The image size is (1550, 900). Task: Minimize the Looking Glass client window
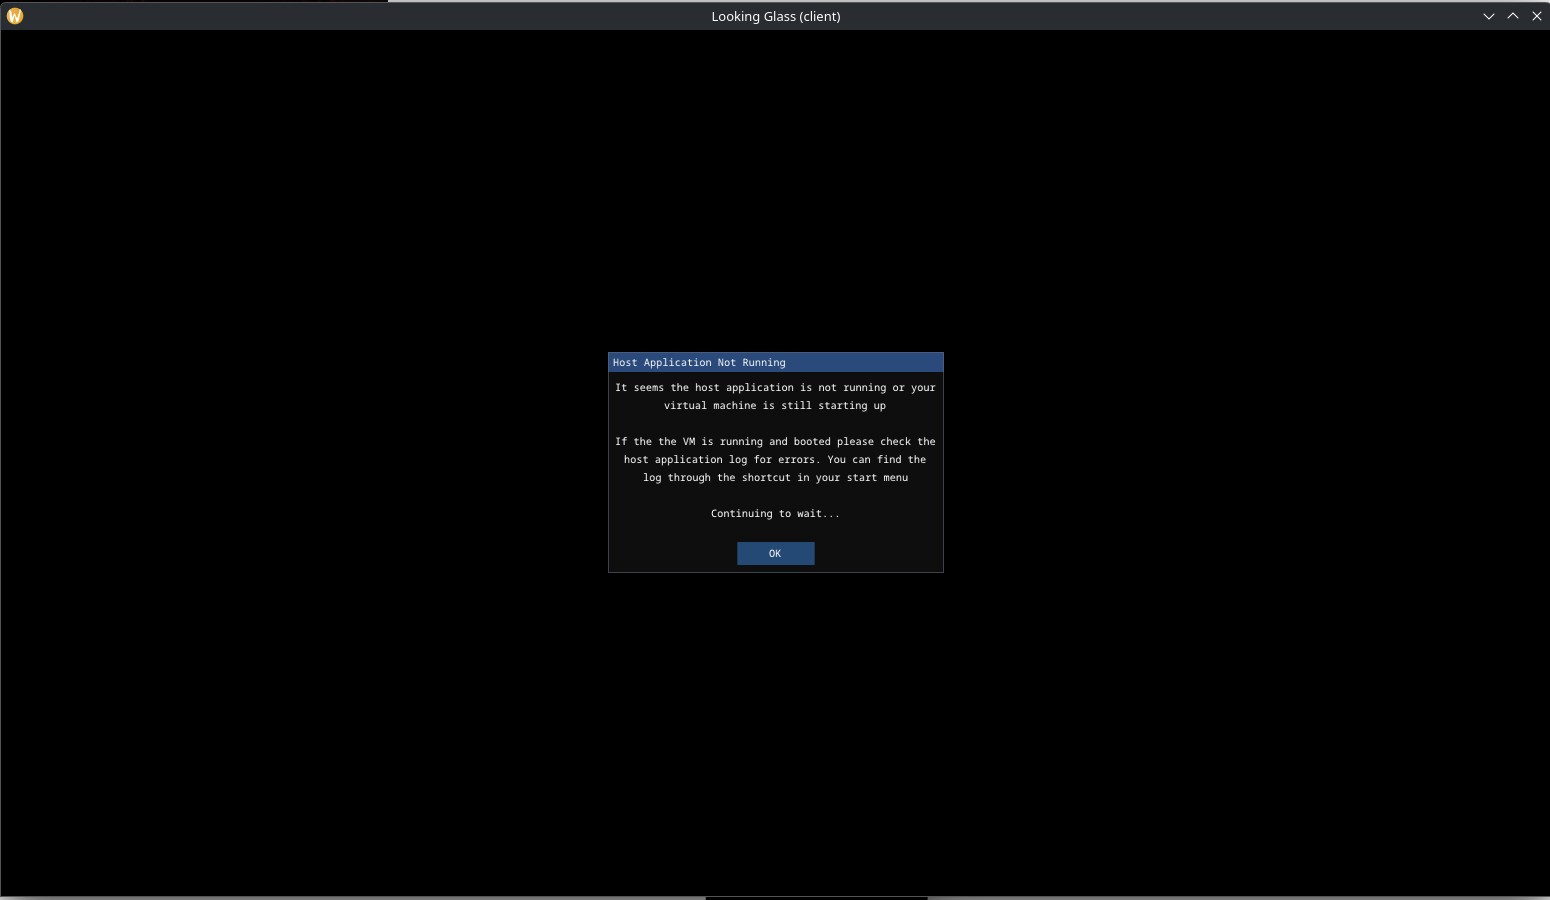[1488, 16]
